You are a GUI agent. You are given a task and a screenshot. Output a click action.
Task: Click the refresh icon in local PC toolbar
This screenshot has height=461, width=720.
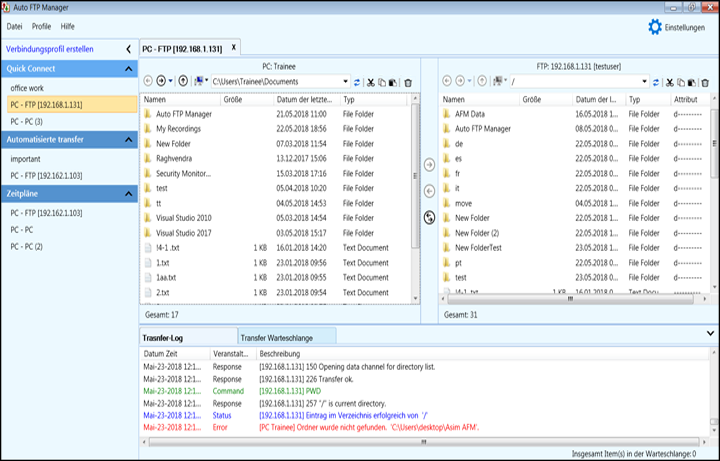click(x=358, y=81)
